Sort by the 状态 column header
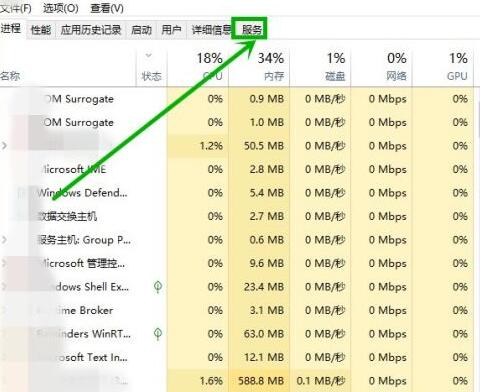The height and width of the screenshot is (392, 480). [x=151, y=77]
